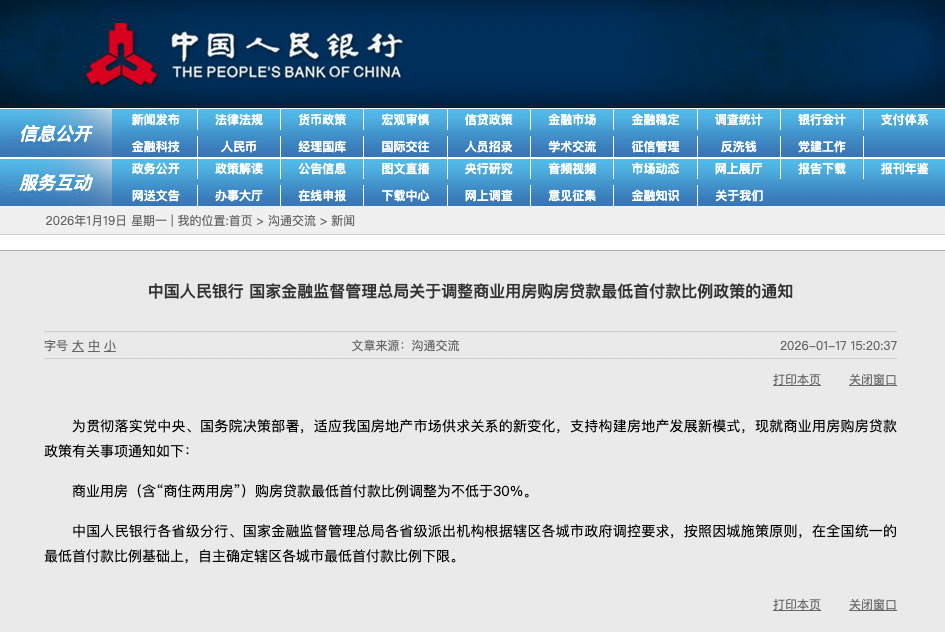Viewport: 945px width, 632px height.
Task: Follow the 新闻 breadcrumb link
Action: (343, 221)
